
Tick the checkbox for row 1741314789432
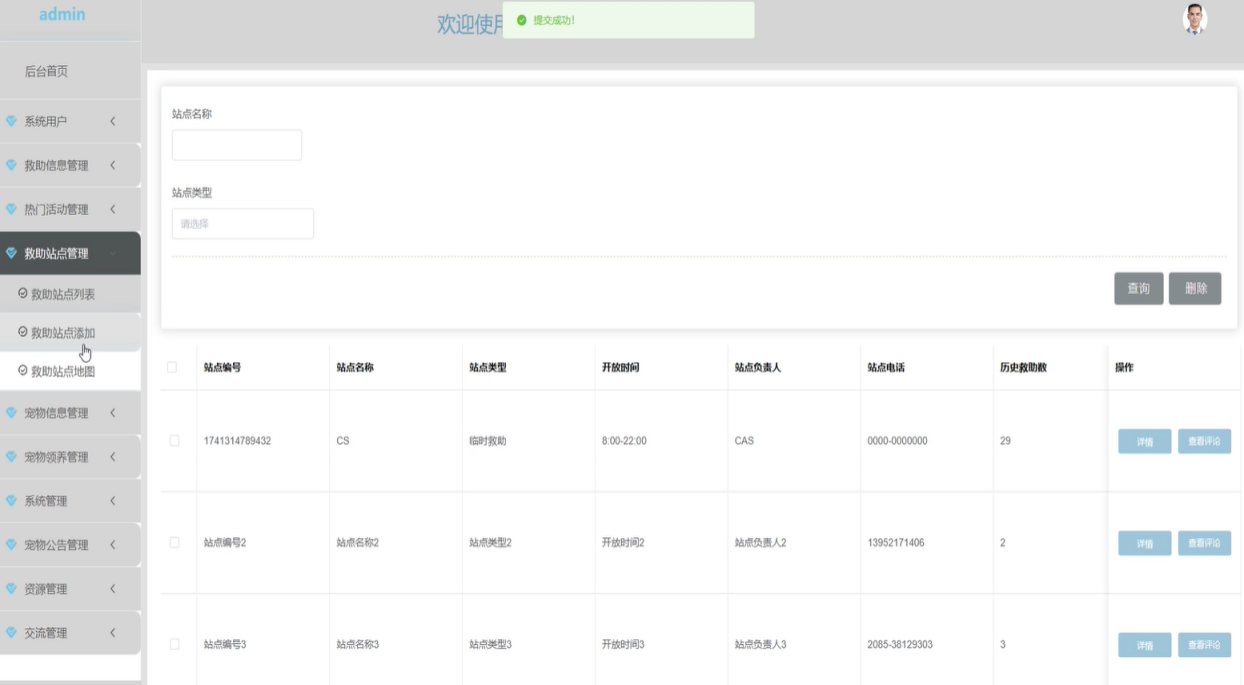click(175, 440)
